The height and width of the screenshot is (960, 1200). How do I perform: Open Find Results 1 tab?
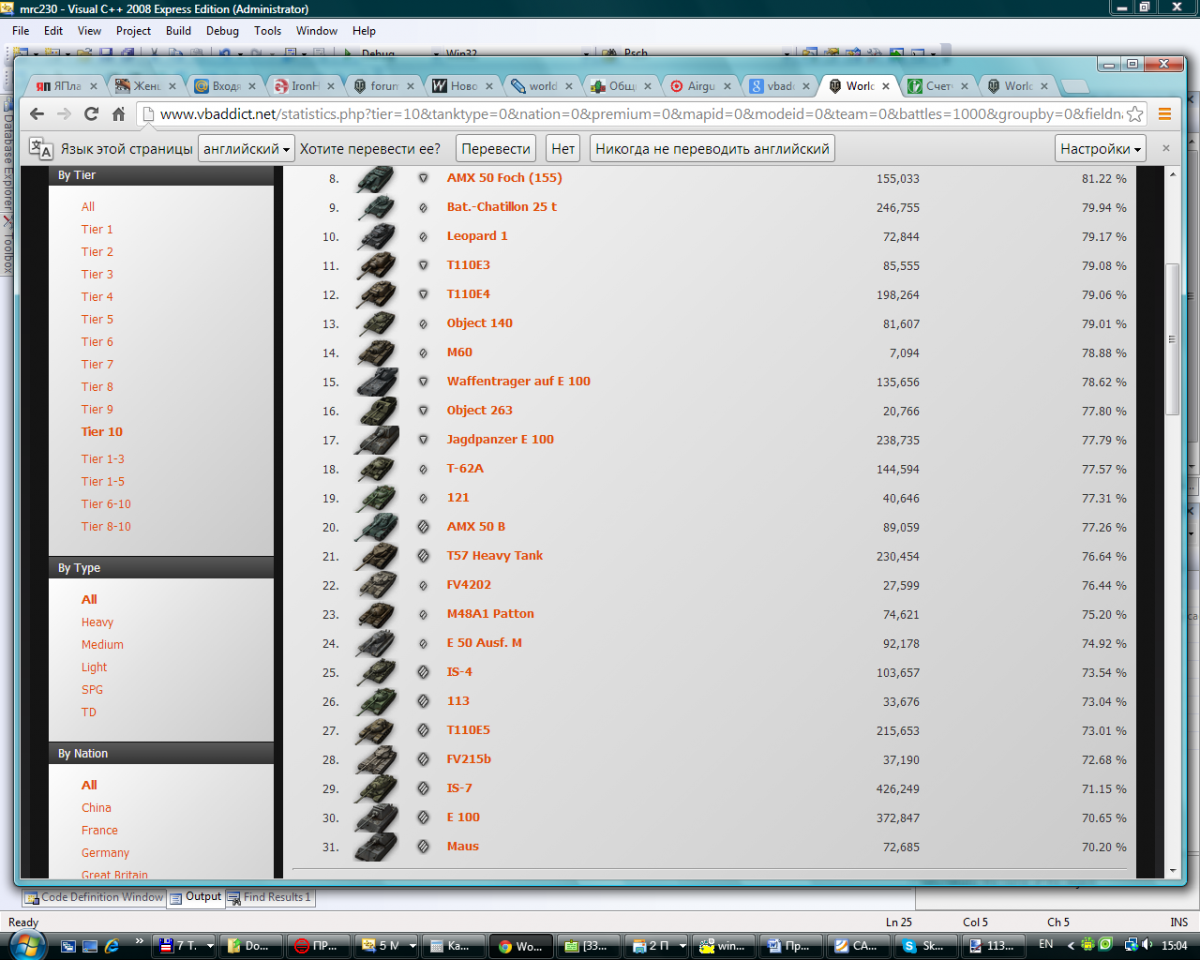coord(269,897)
